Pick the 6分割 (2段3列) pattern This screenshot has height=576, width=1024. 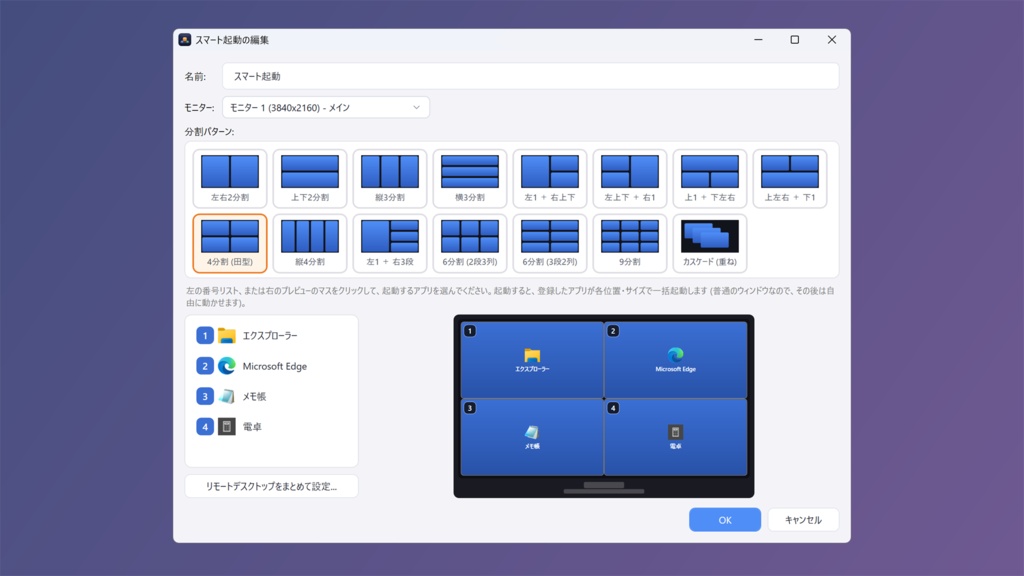point(470,243)
